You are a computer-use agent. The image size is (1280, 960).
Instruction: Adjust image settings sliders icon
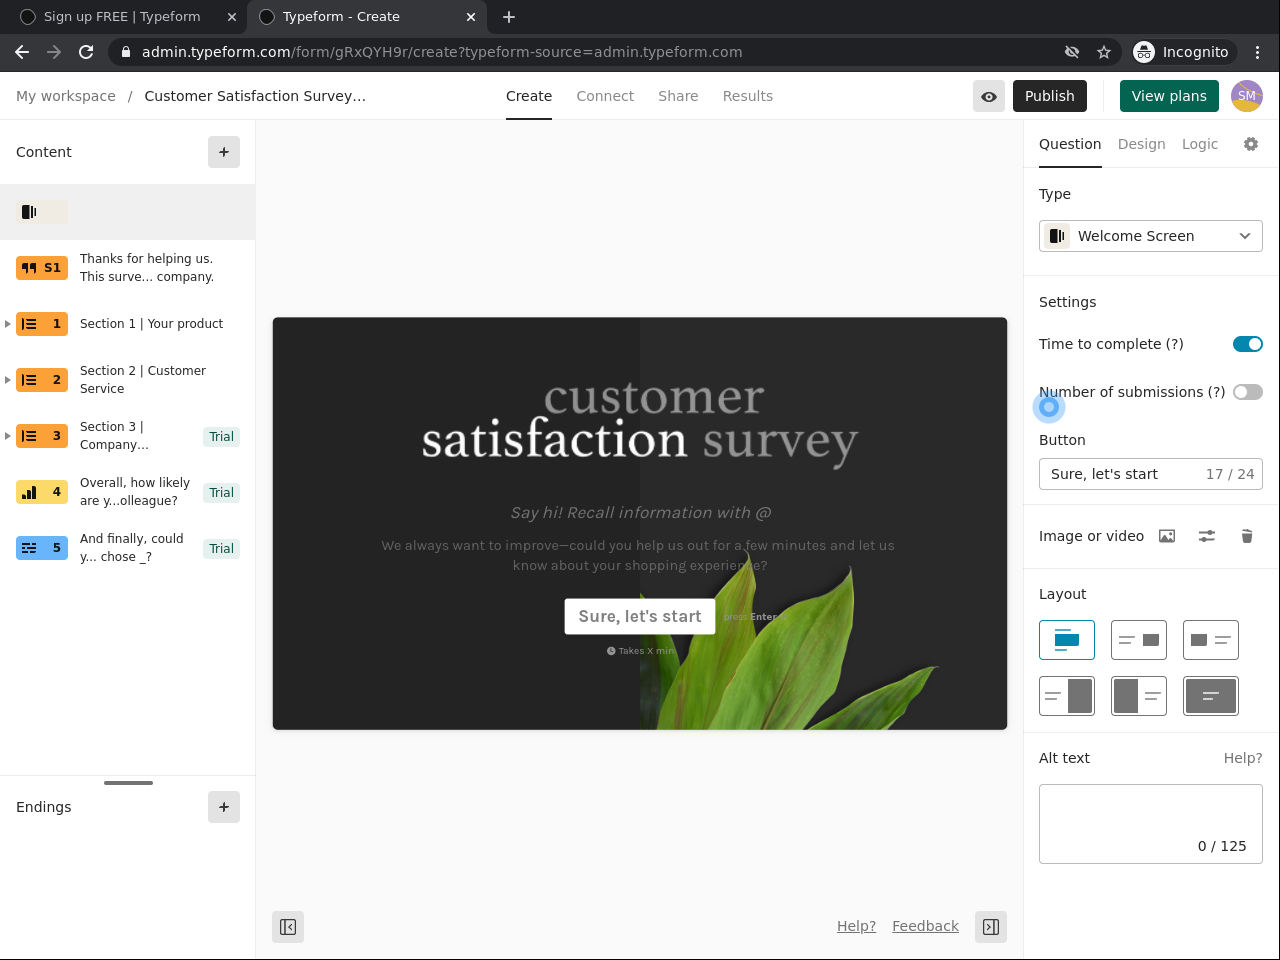1207,536
